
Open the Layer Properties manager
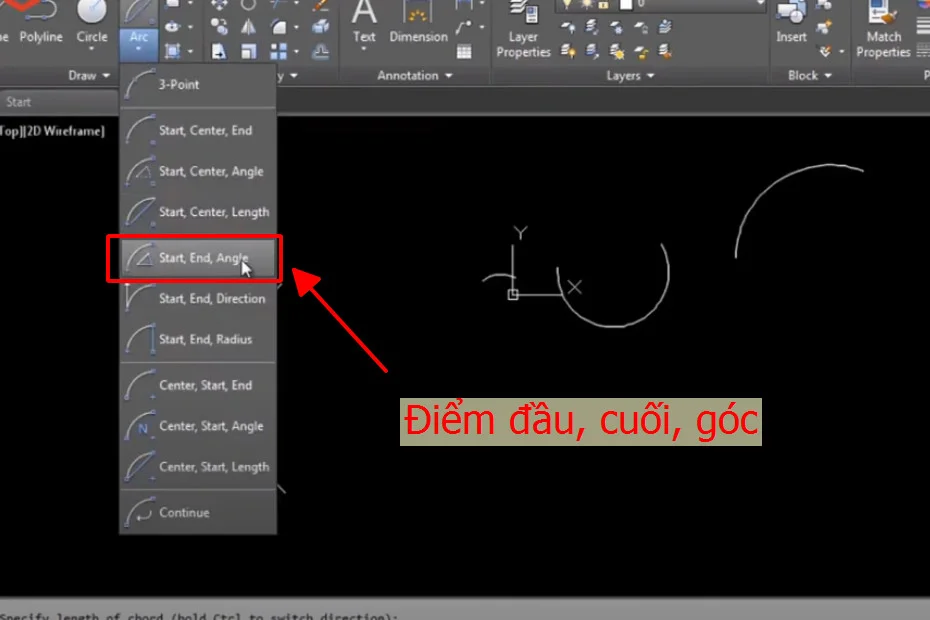click(x=523, y=30)
